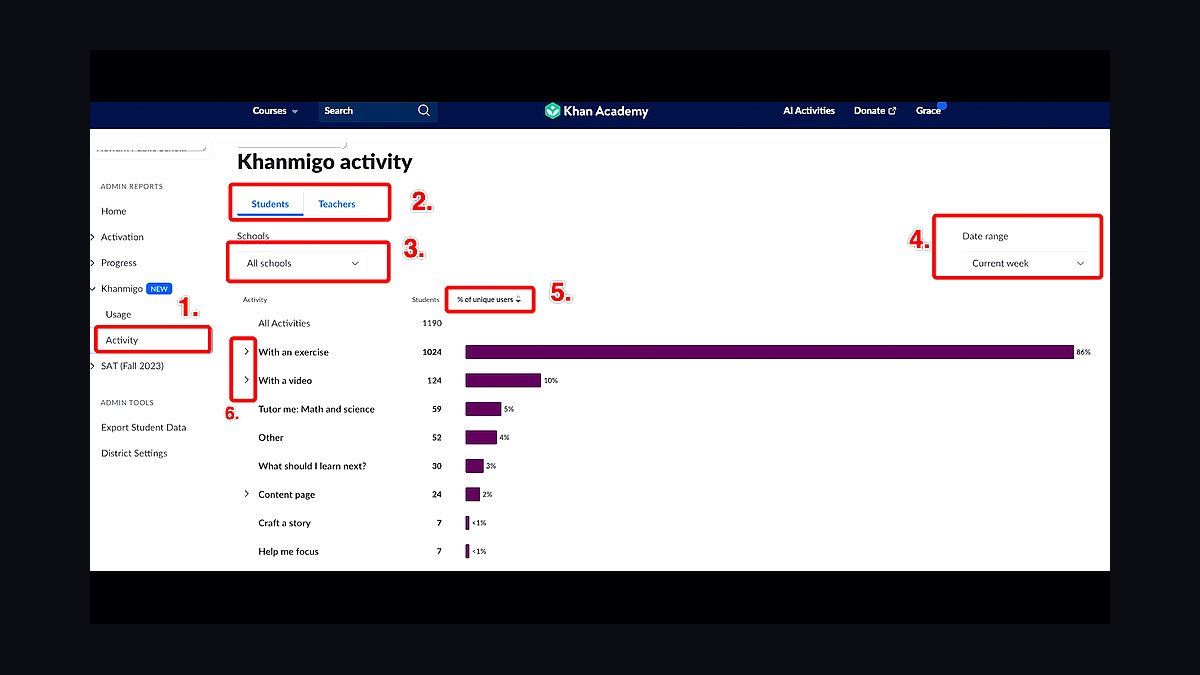
Task: Collapse the Khanmigo sidebar section
Action: (92, 289)
